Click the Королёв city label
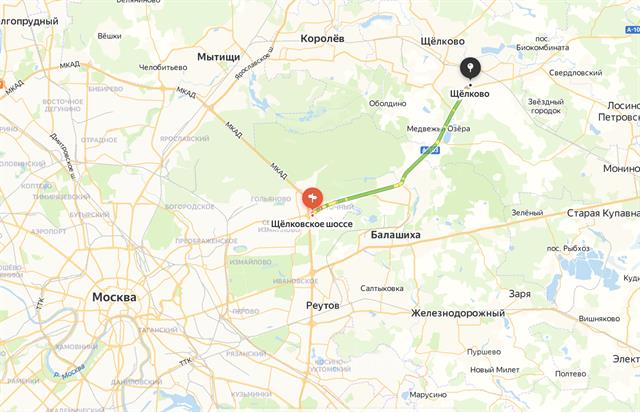This screenshot has width=640, height=412. pos(322,39)
